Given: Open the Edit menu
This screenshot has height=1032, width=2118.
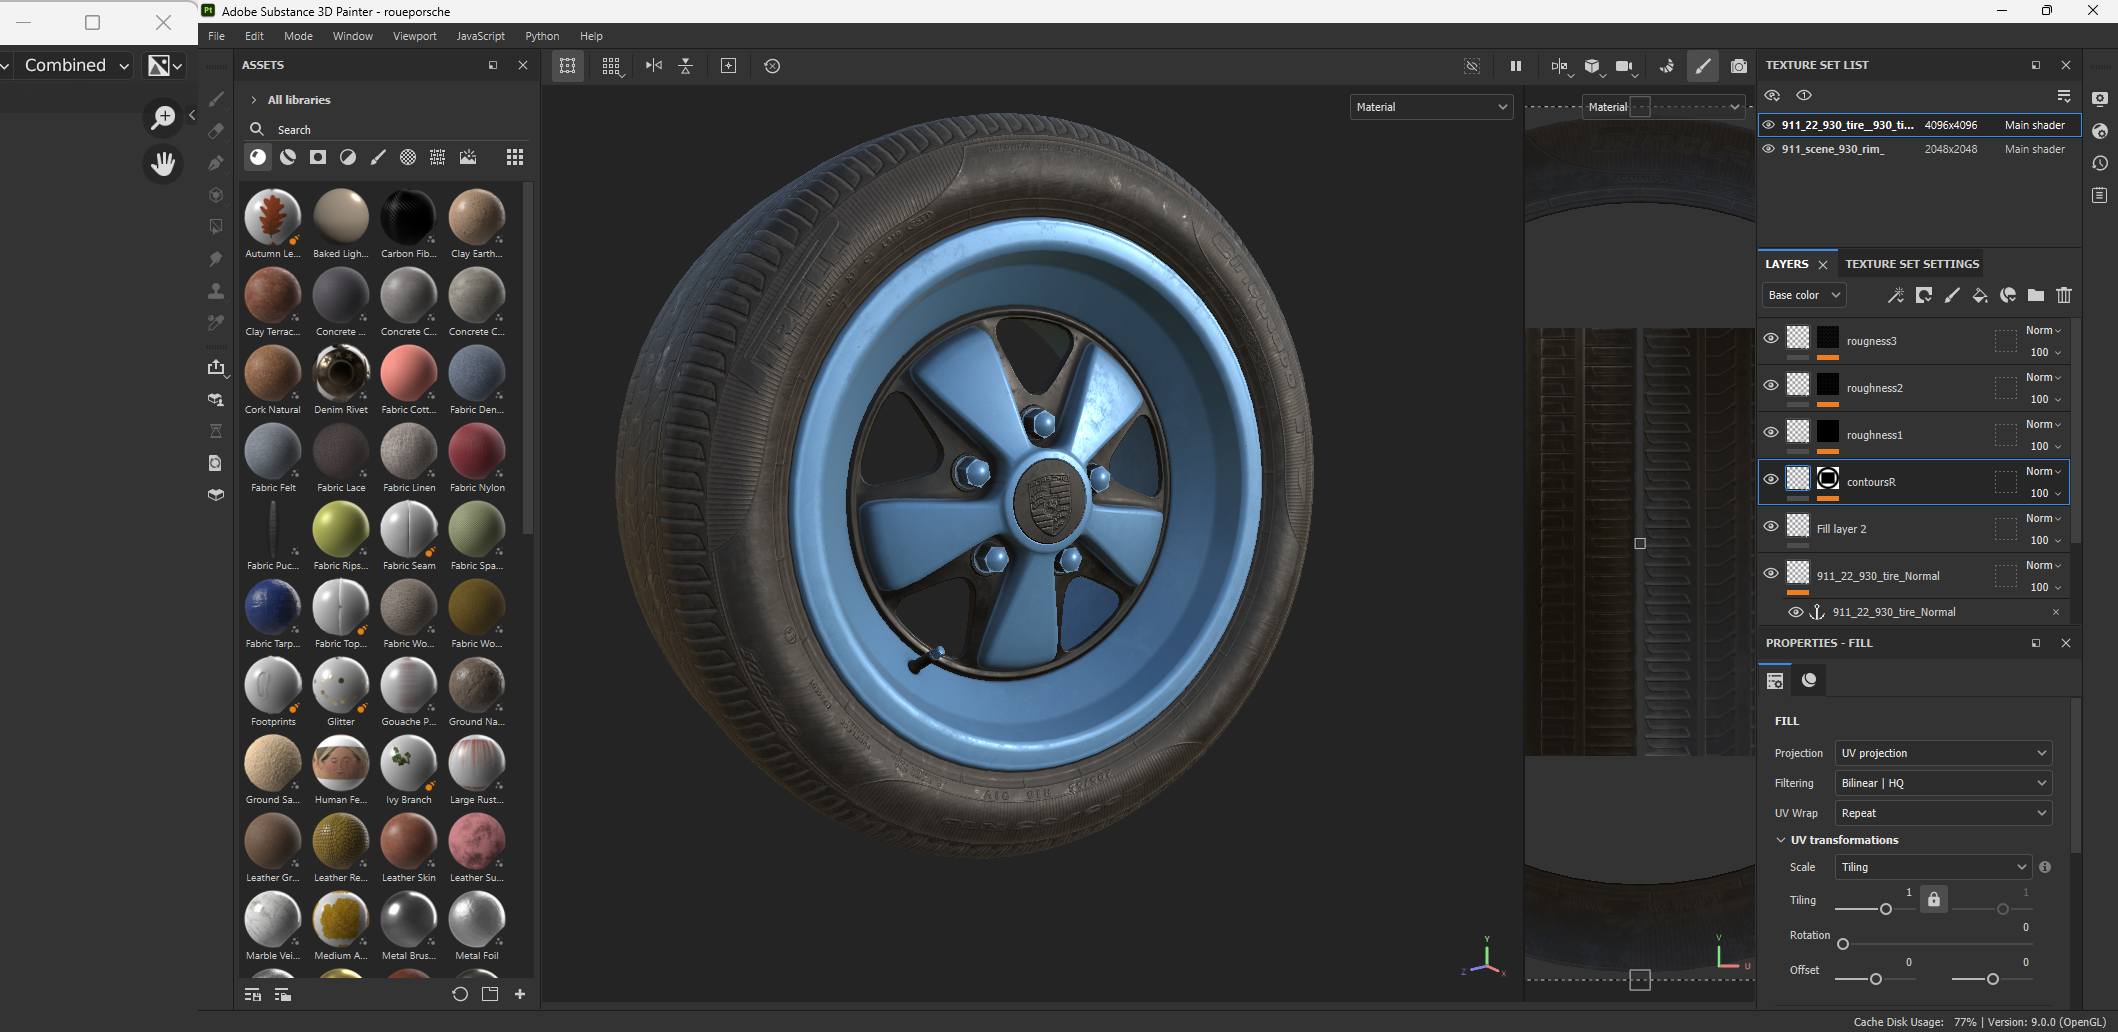Looking at the screenshot, I should point(254,36).
